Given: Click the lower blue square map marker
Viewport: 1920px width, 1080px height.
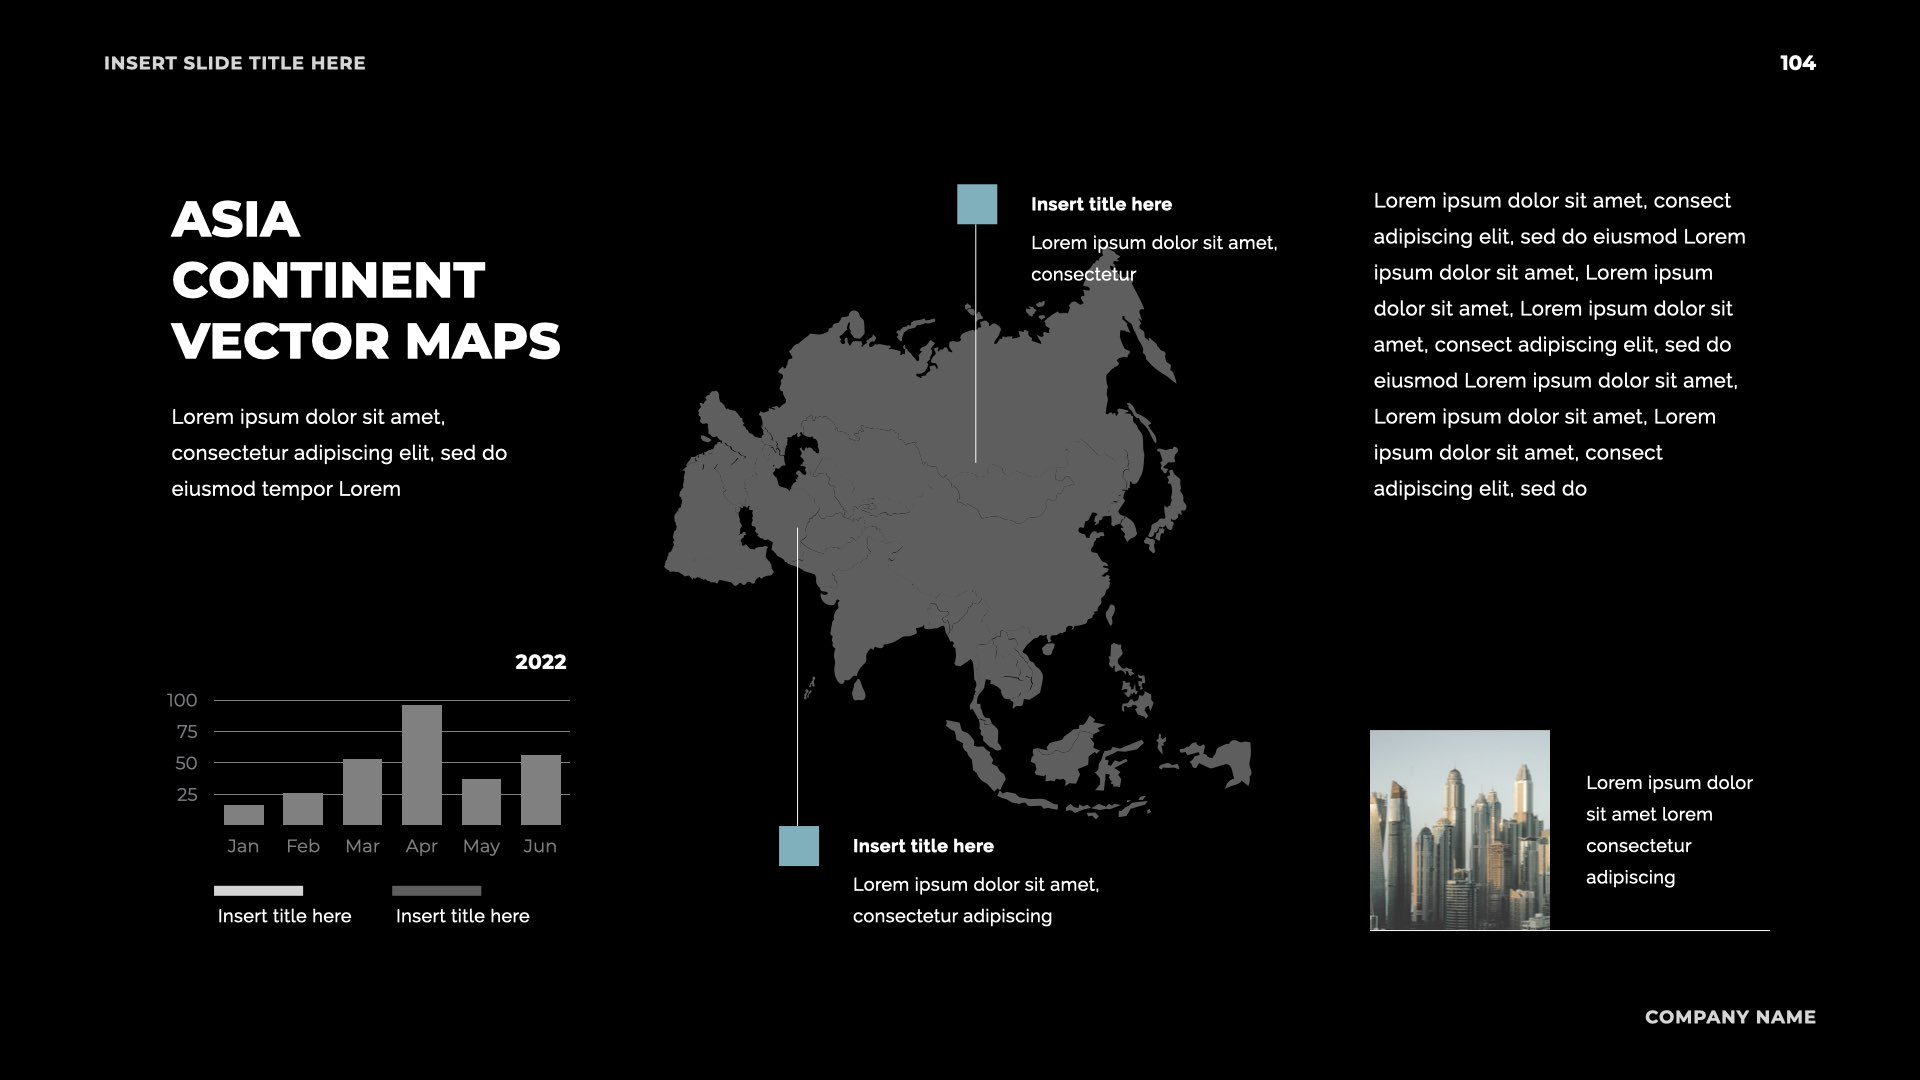Looking at the screenshot, I should [799, 846].
